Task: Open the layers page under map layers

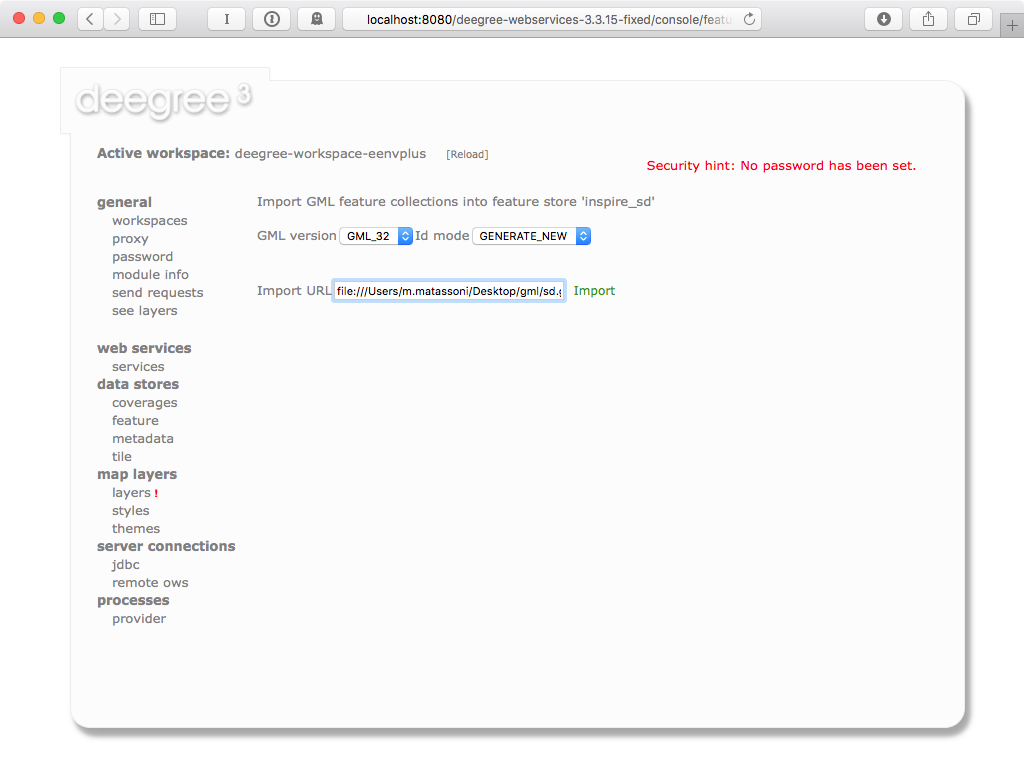Action: (131, 493)
